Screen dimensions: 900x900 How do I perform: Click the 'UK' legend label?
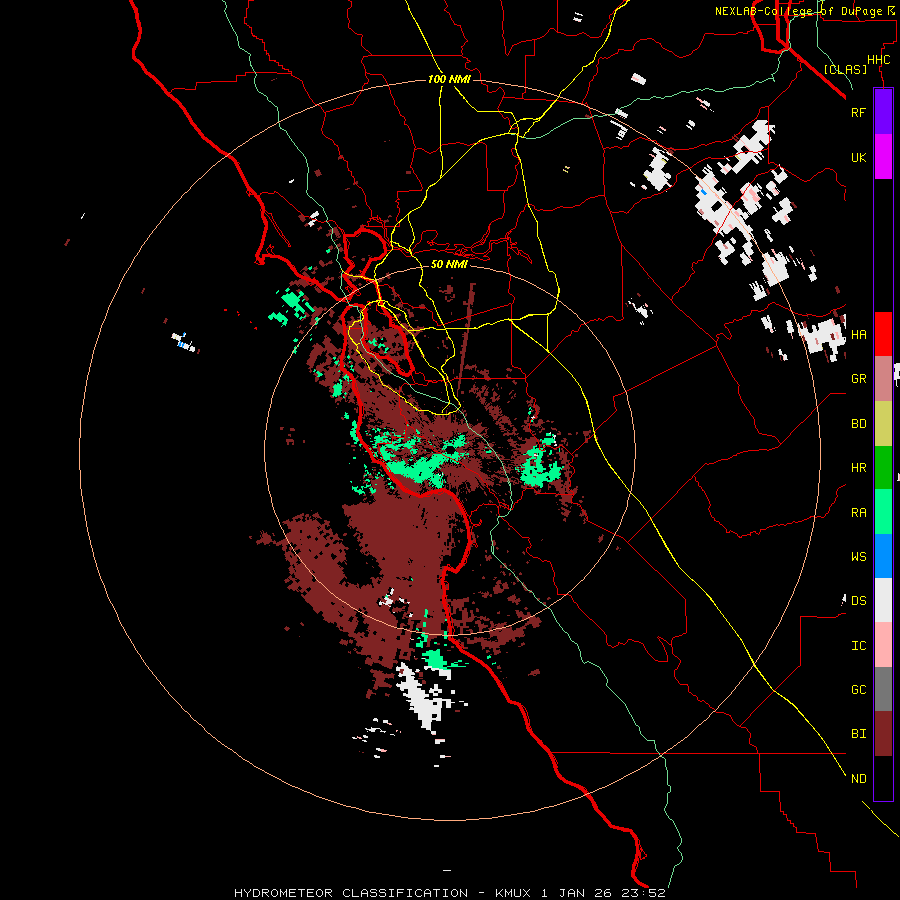pyautogui.click(x=858, y=157)
